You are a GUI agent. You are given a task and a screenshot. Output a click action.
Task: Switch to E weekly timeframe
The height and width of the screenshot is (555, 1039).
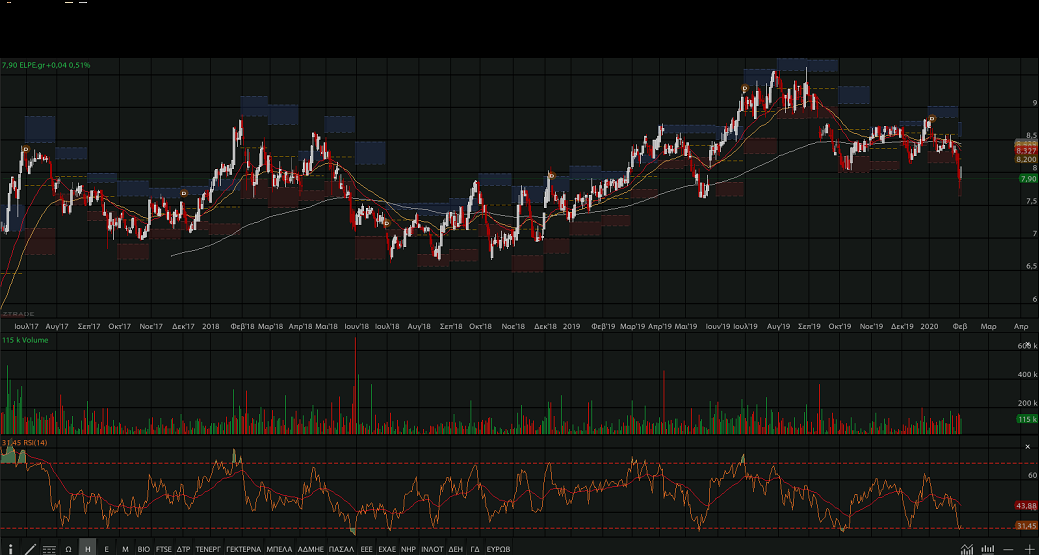point(106,549)
